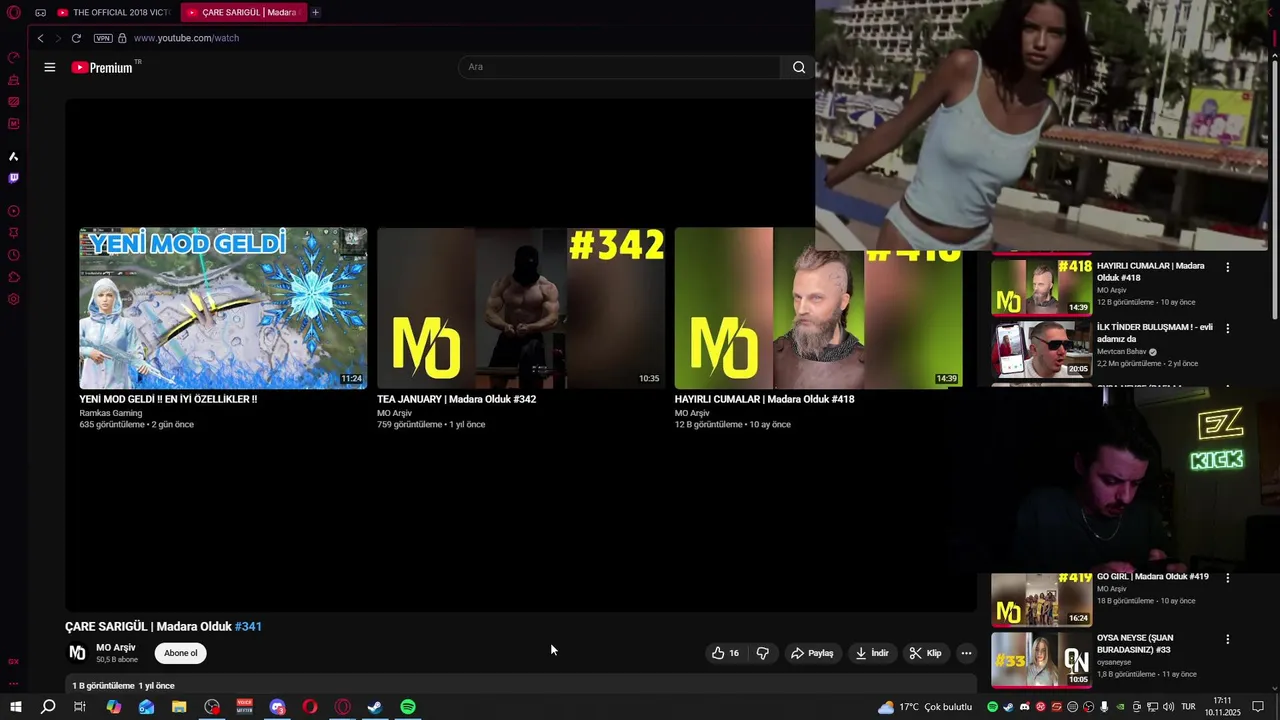The height and width of the screenshot is (720, 1280).
Task: Open OYSA NEYSE #33 sidebar thumbnail
Action: click(1041, 660)
